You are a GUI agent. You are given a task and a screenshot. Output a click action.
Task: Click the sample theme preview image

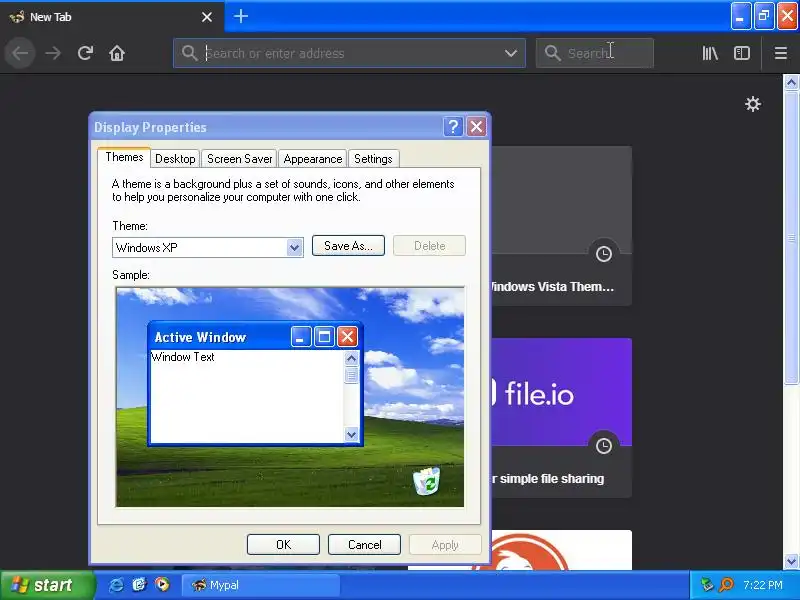tap(290, 397)
